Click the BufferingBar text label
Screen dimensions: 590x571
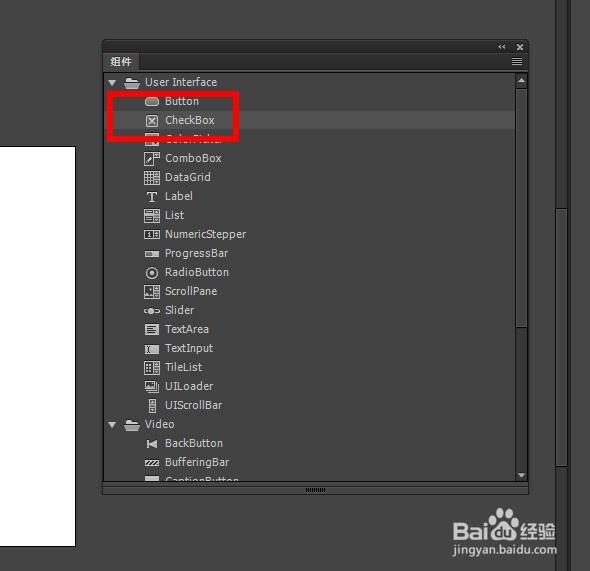tap(197, 462)
